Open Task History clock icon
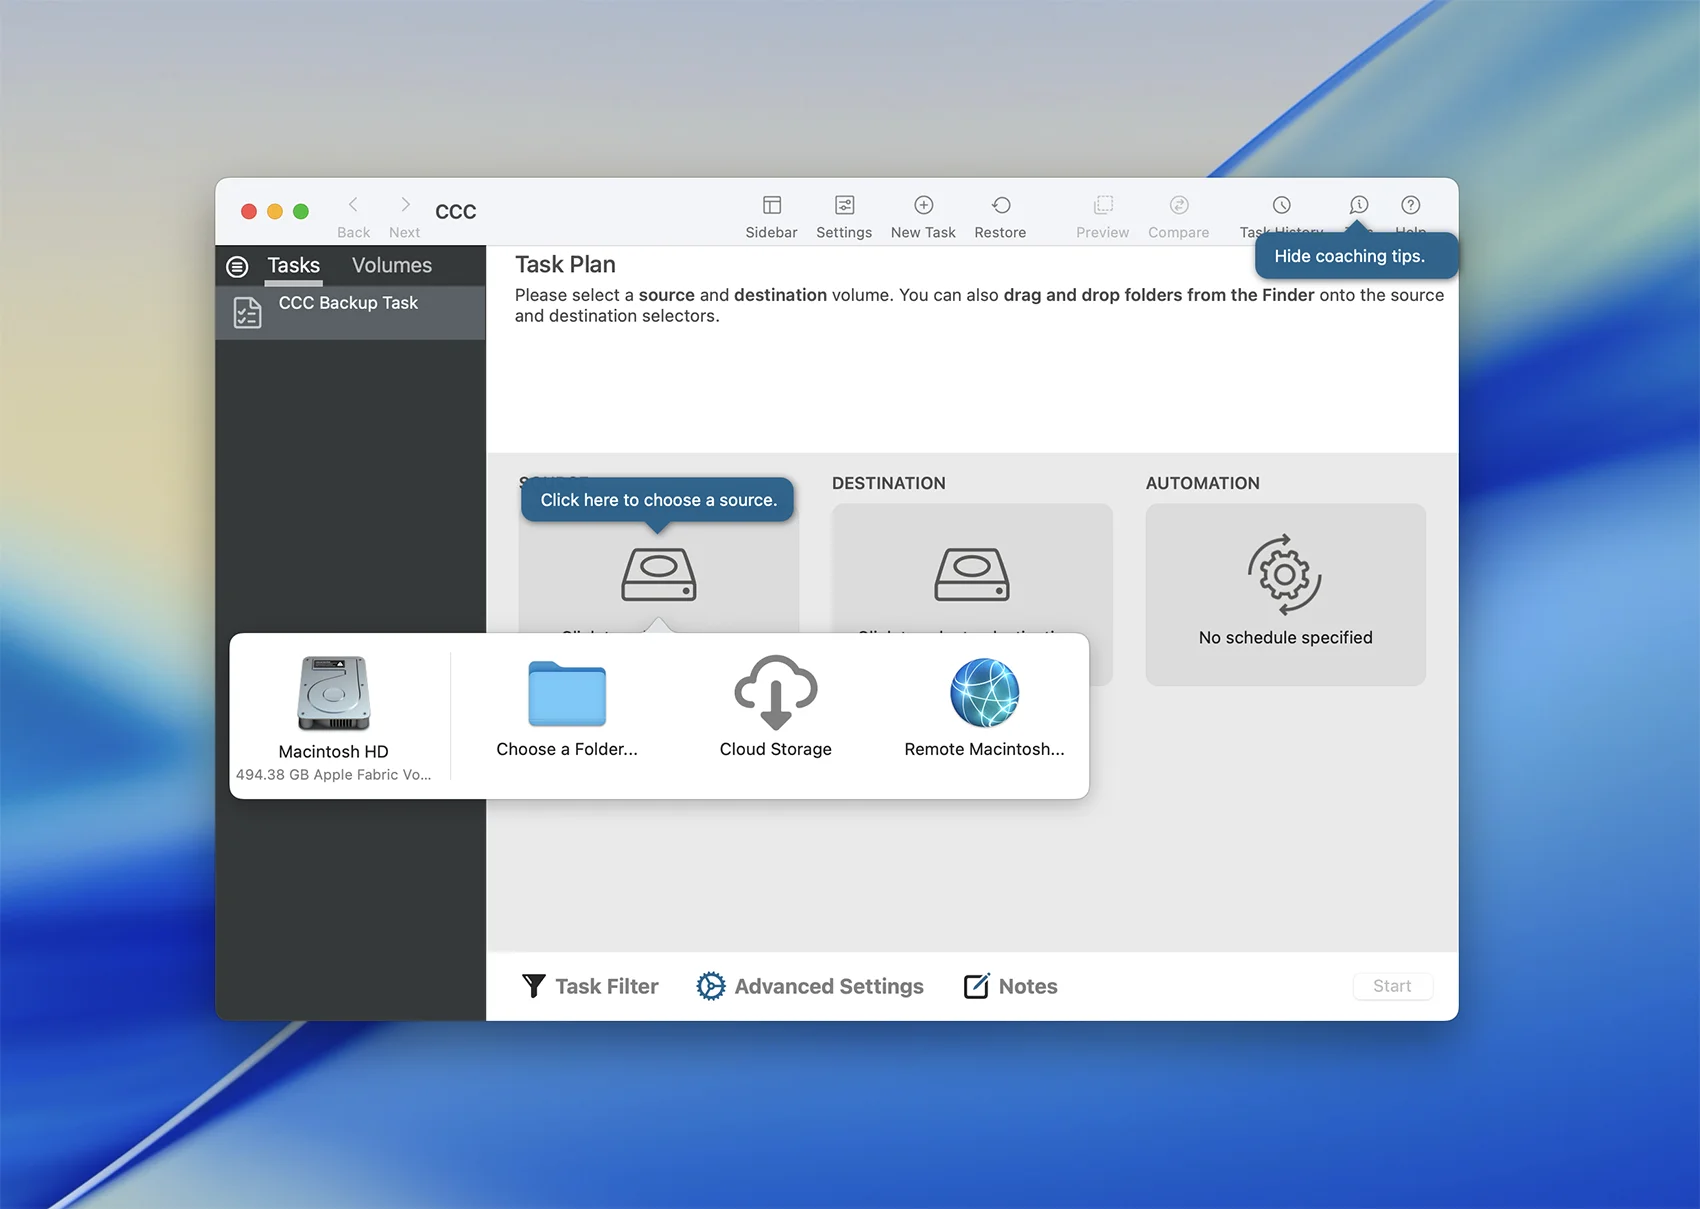The image size is (1700, 1209). 1281,206
